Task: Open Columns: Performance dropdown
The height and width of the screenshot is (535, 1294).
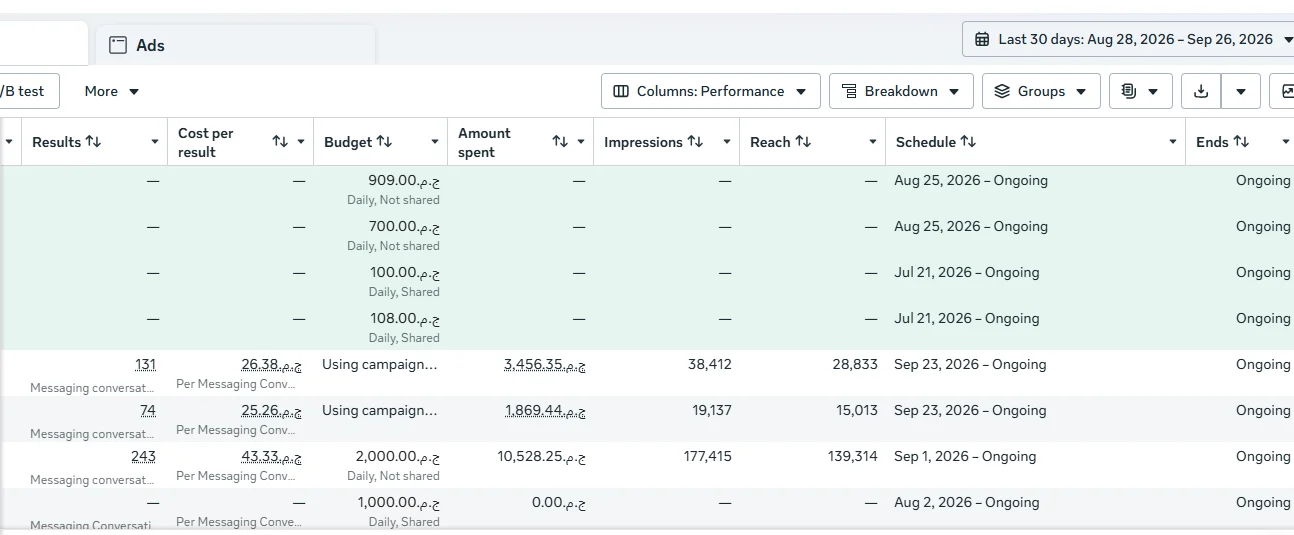Action: [710, 91]
